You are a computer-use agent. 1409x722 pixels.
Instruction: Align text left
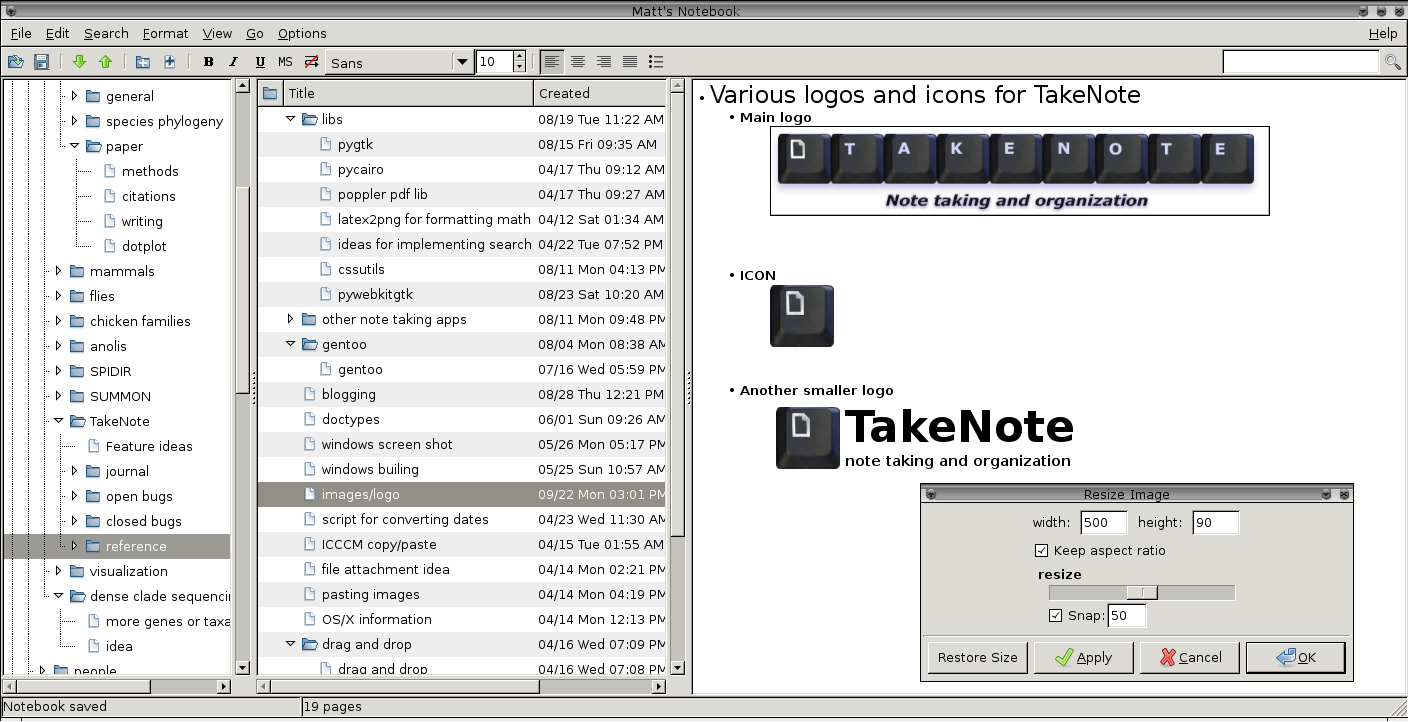point(552,62)
